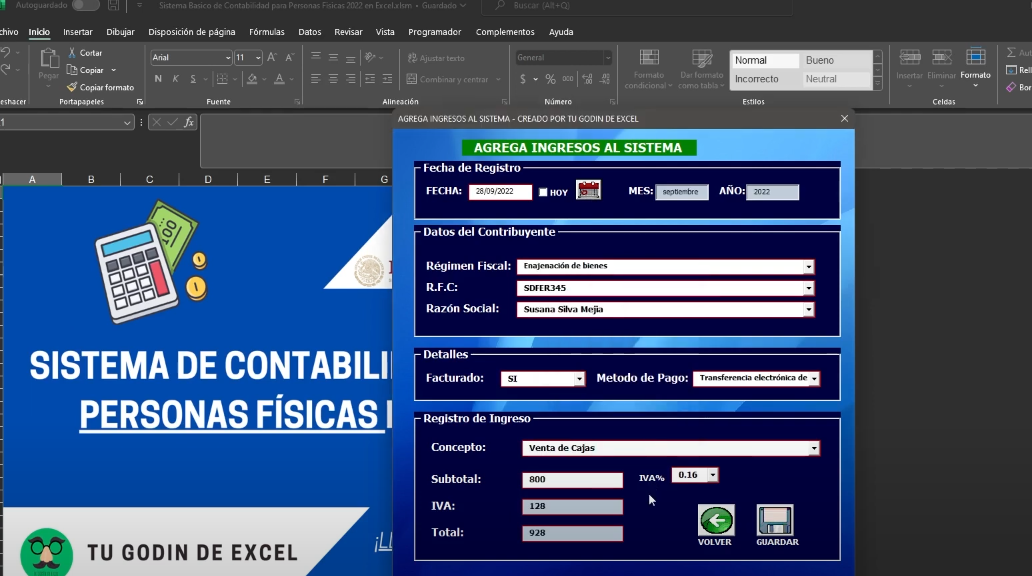Click the Copiar formato brush icon
The image size is (1032, 576).
click(72, 87)
